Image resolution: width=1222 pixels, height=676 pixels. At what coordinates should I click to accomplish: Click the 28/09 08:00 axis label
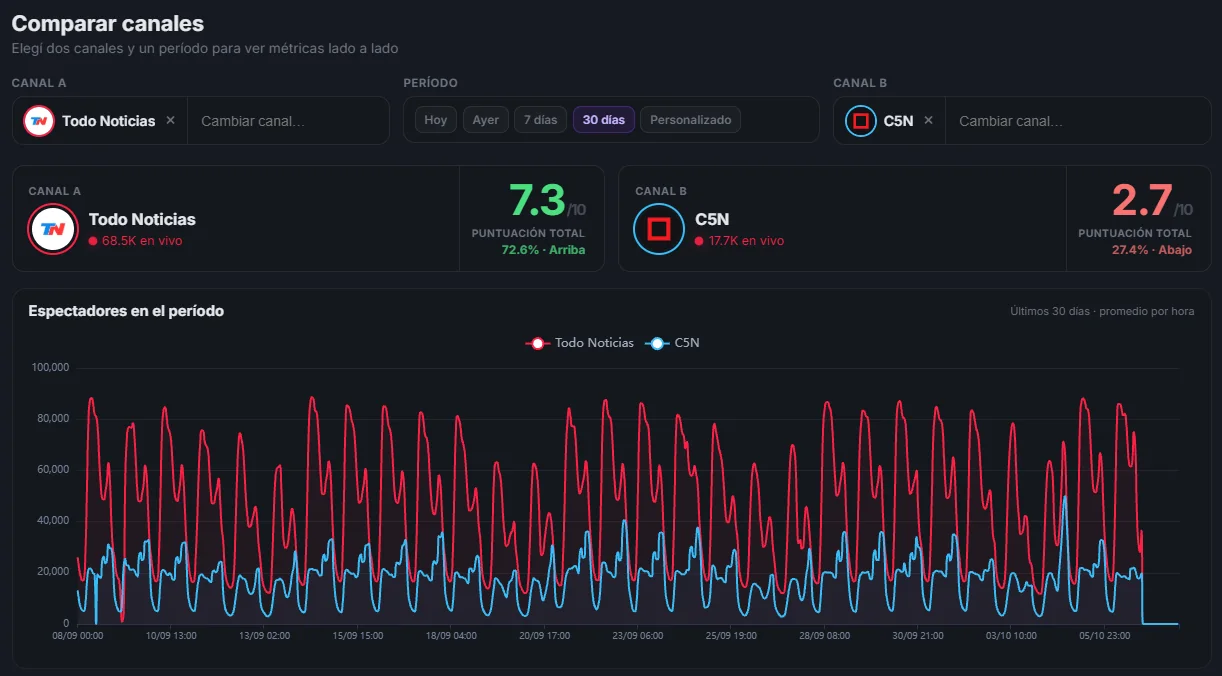pyautogui.click(x=824, y=635)
